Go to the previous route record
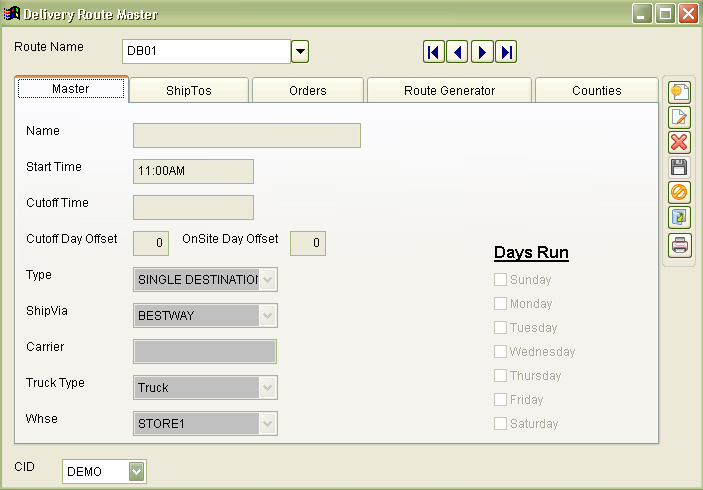 pos(457,52)
